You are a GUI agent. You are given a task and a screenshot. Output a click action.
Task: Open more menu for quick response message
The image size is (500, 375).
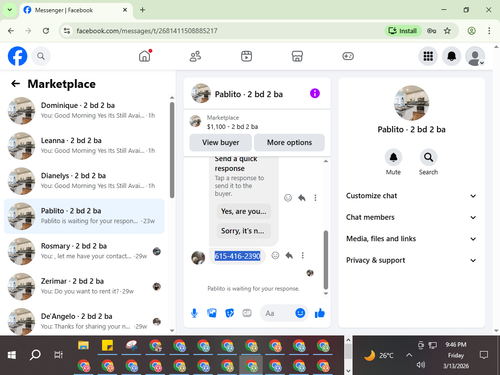pyautogui.click(x=315, y=198)
